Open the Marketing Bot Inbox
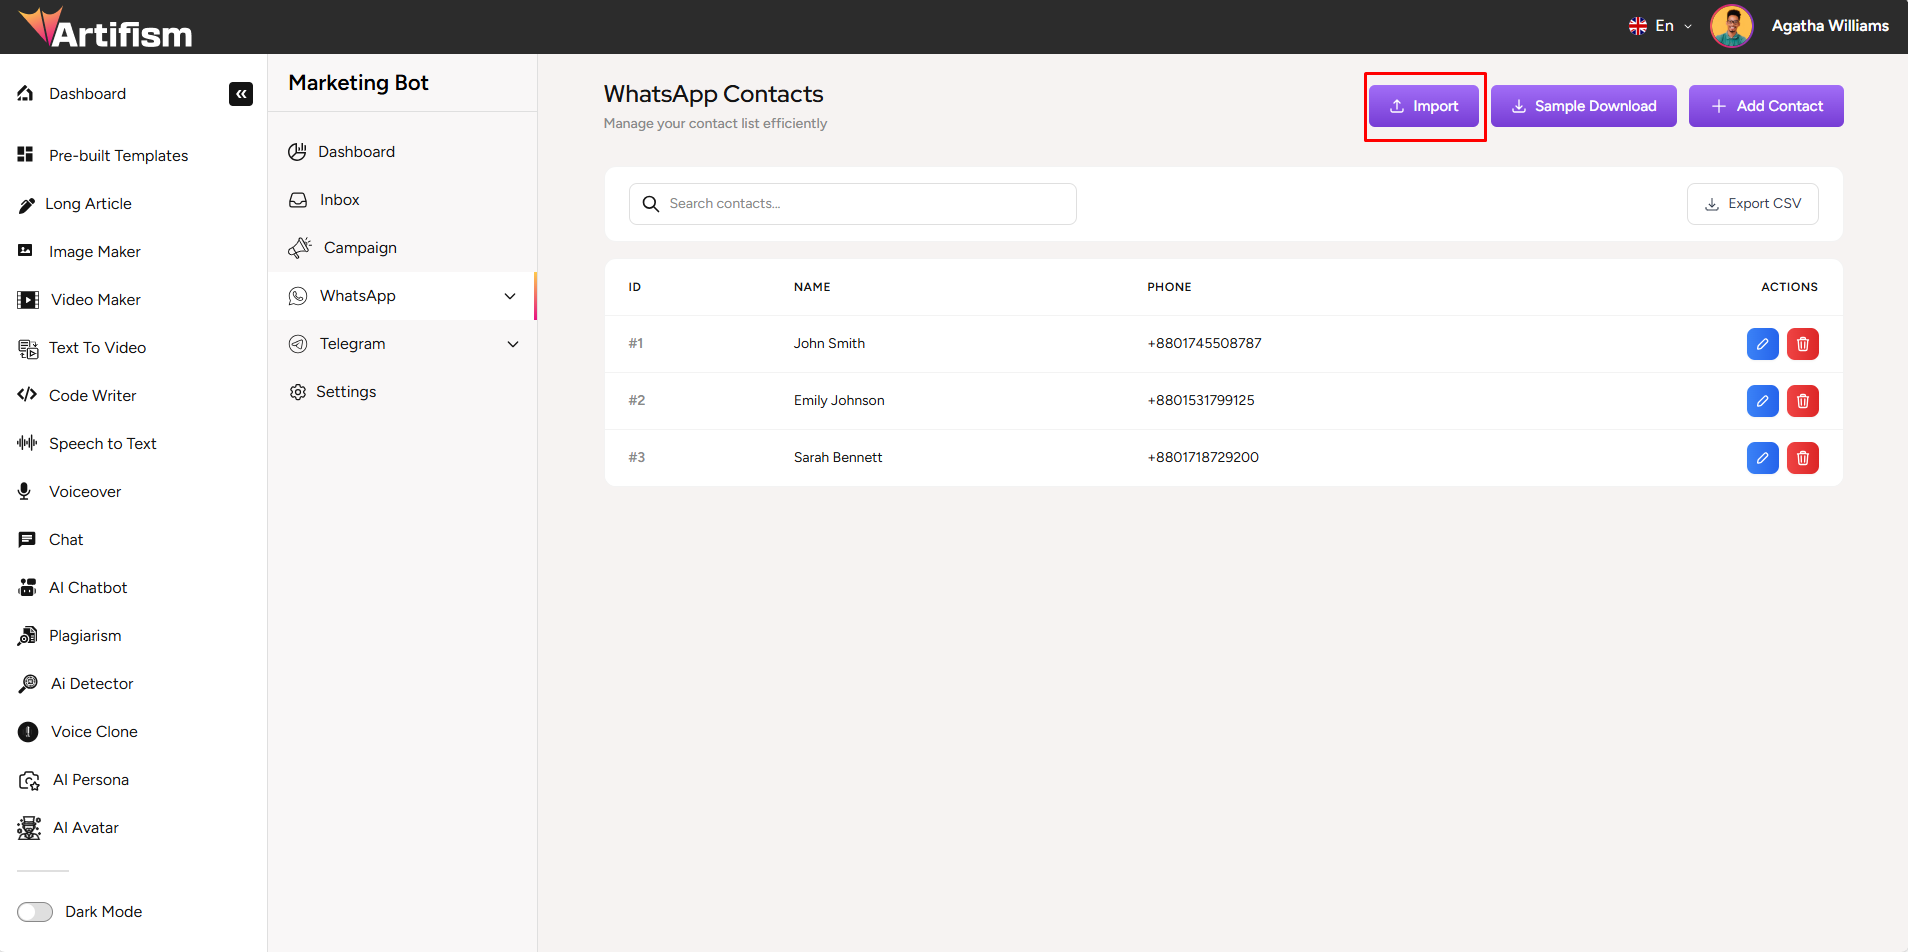The image size is (1908, 952). click(x=338, y=199)
